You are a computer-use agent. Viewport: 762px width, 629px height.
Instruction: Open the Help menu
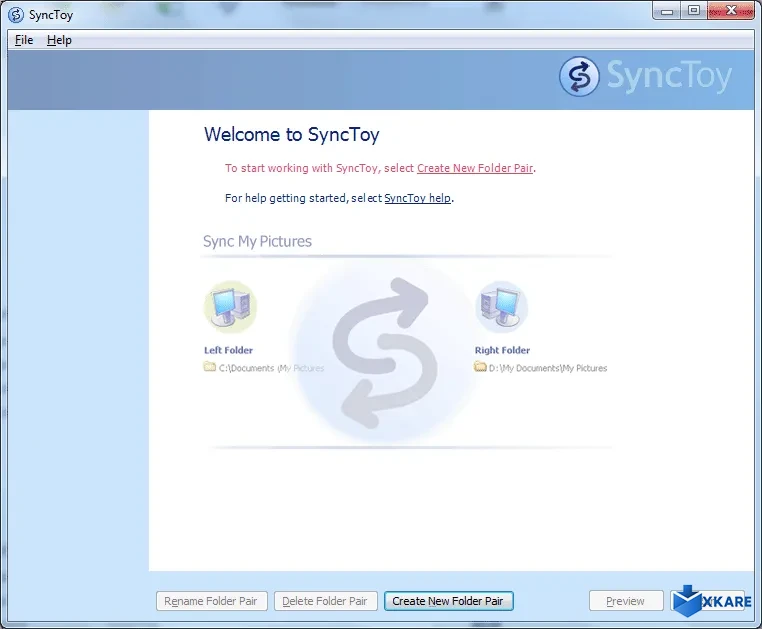point(59,40)
